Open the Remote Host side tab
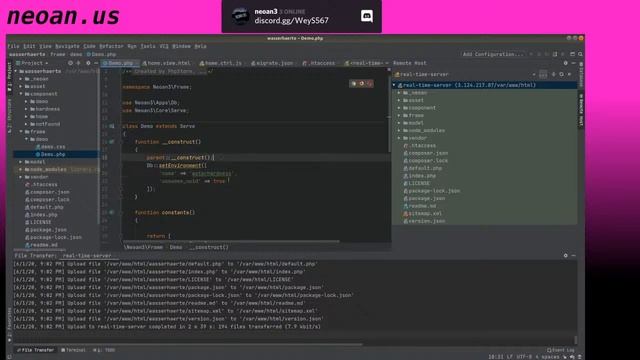This screenshot has width=640, height=360. click(581, 110)
